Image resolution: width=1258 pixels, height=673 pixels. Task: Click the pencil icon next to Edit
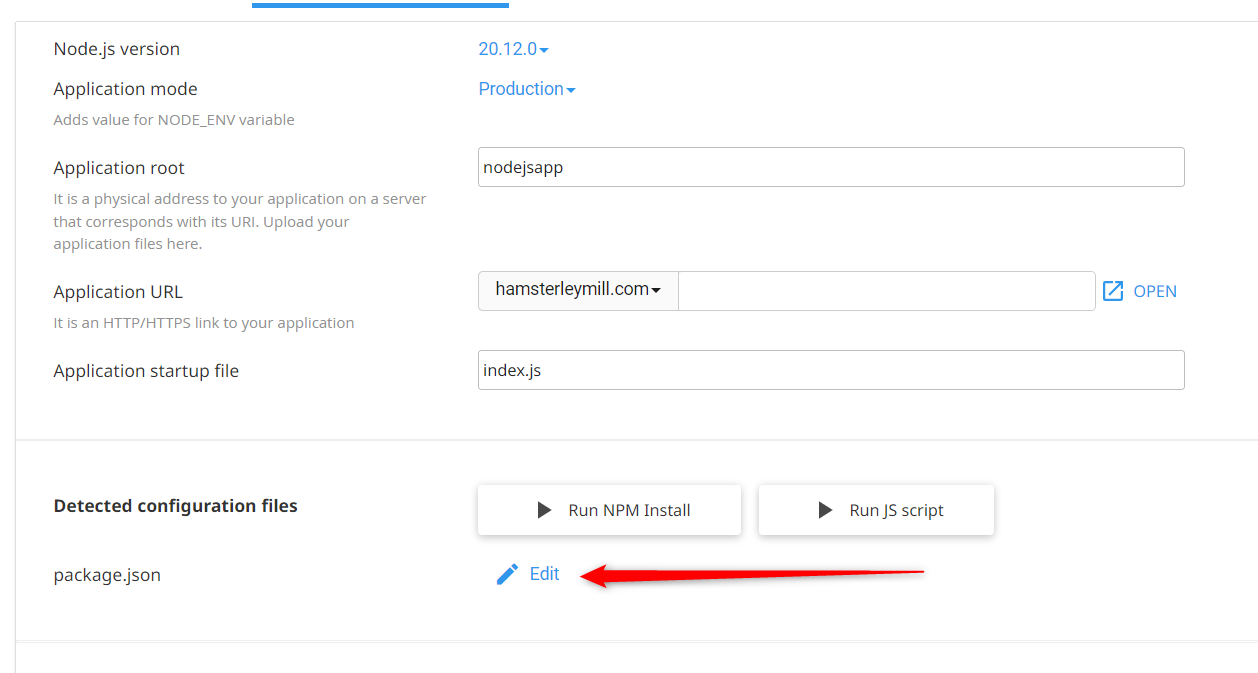[507, 574]
